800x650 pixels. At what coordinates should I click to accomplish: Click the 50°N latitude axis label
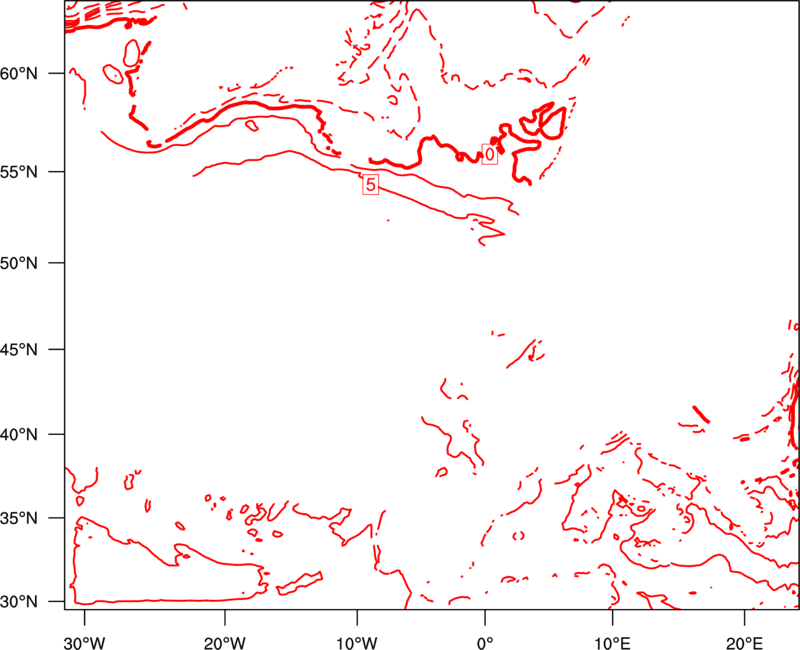click(19, 263)
